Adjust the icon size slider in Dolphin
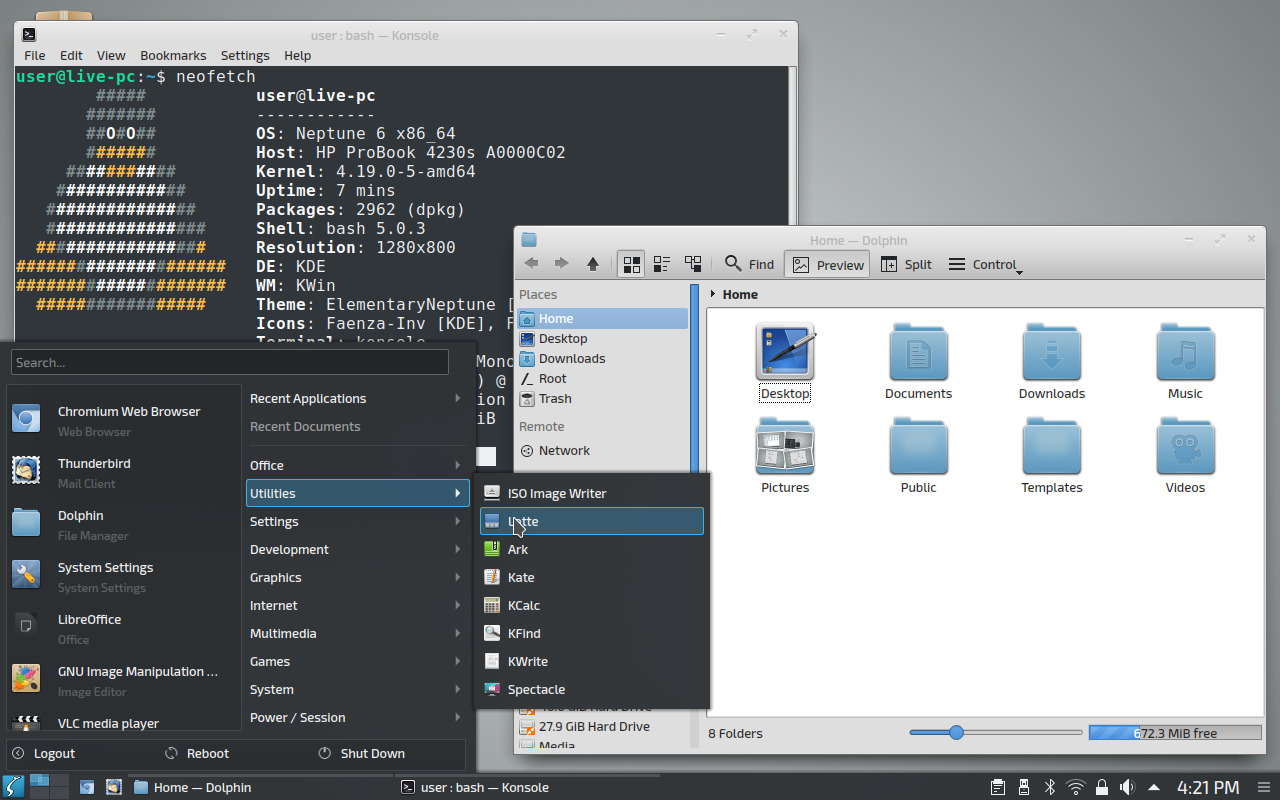Viewport: 1280px width, 800px height. [x=956, y=732]
